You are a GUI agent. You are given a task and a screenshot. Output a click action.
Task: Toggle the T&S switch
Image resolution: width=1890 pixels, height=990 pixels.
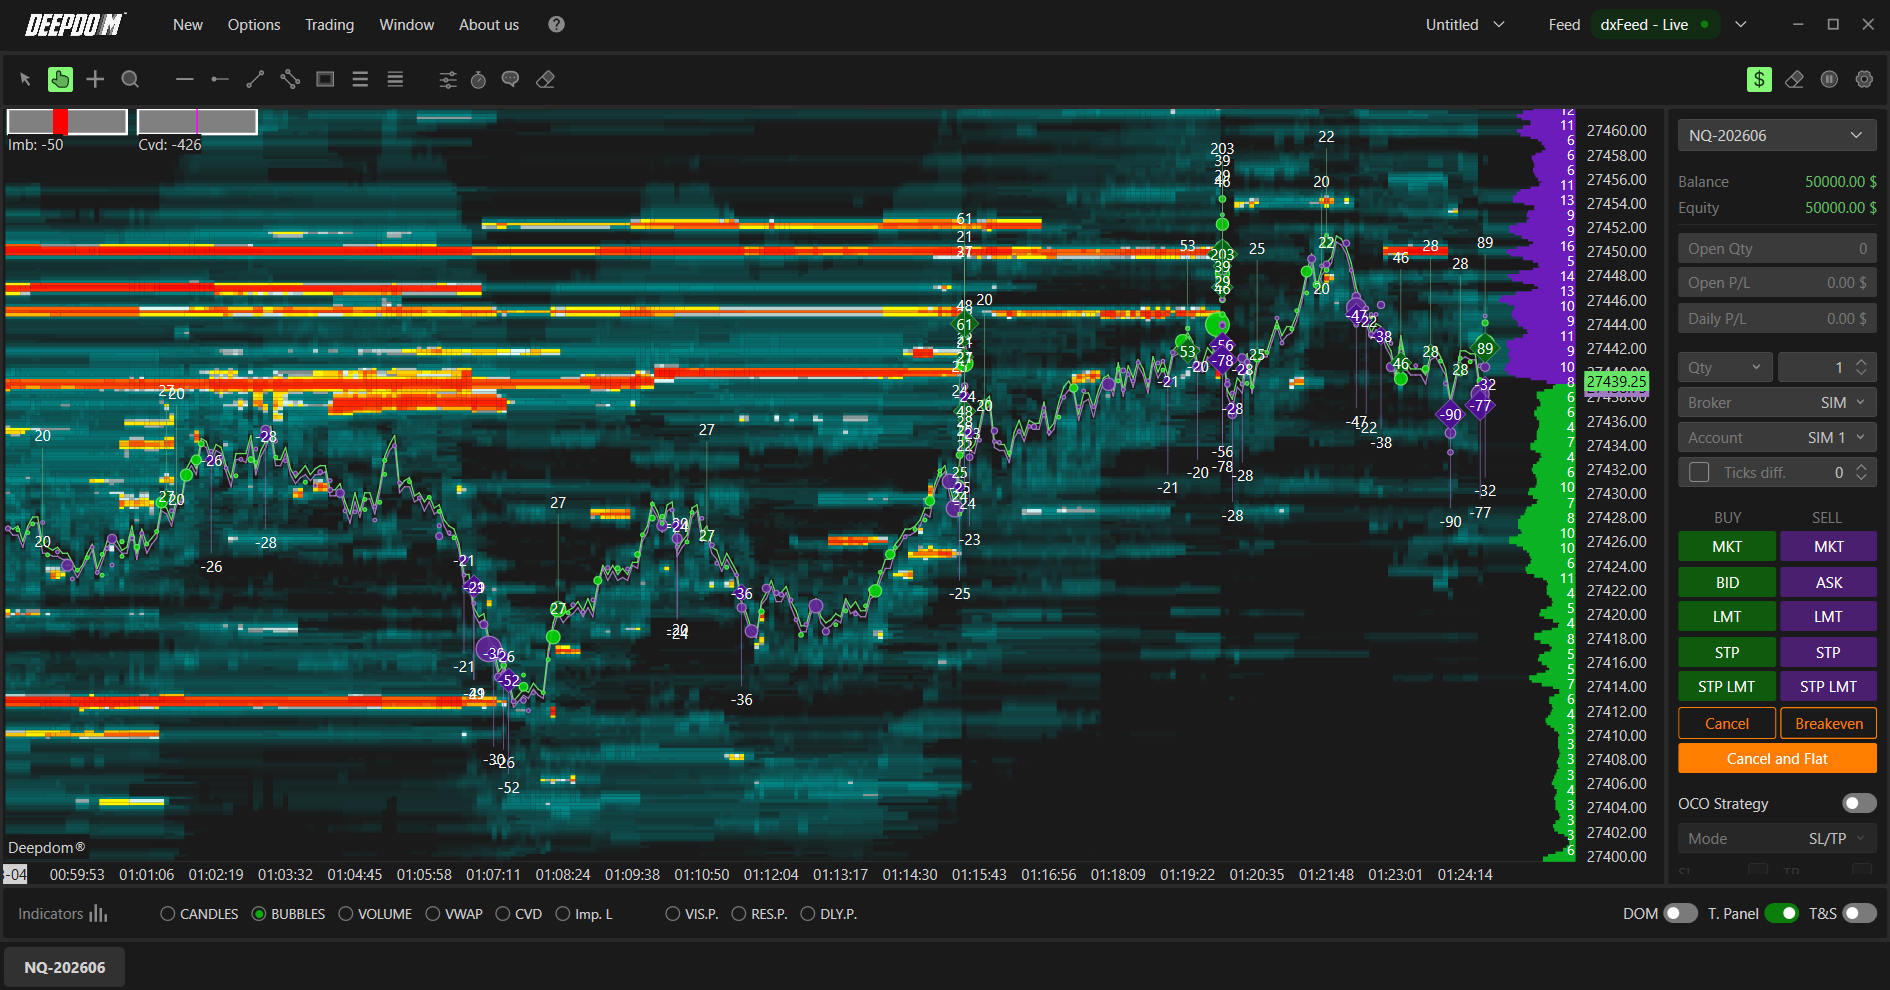[x=1859, y=913]
